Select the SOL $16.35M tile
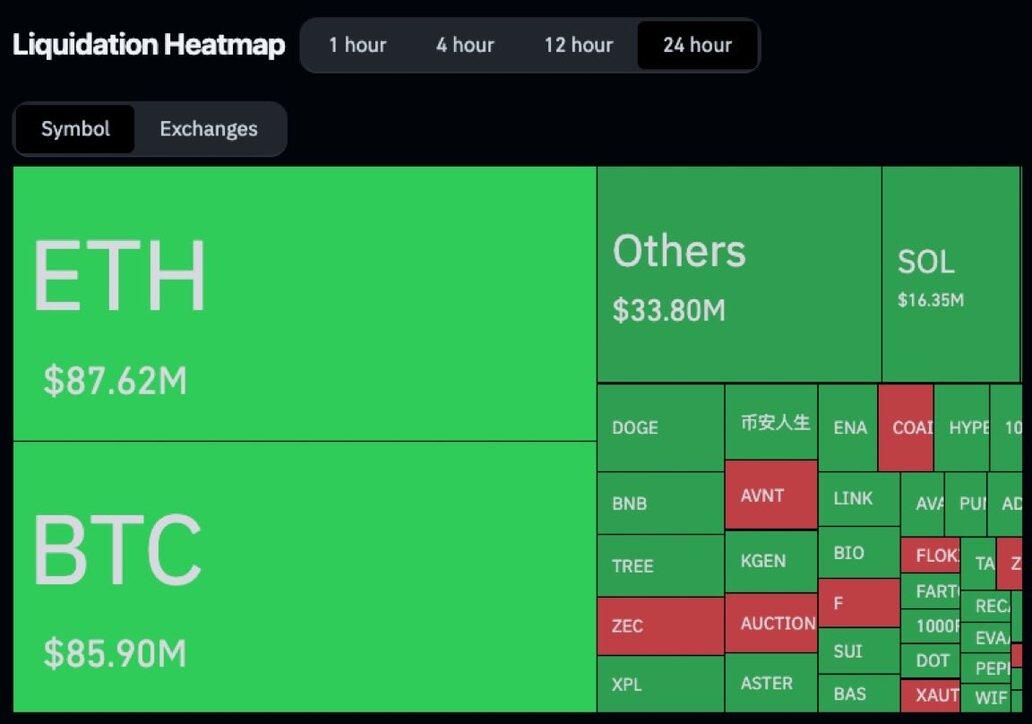 point(950,274)
